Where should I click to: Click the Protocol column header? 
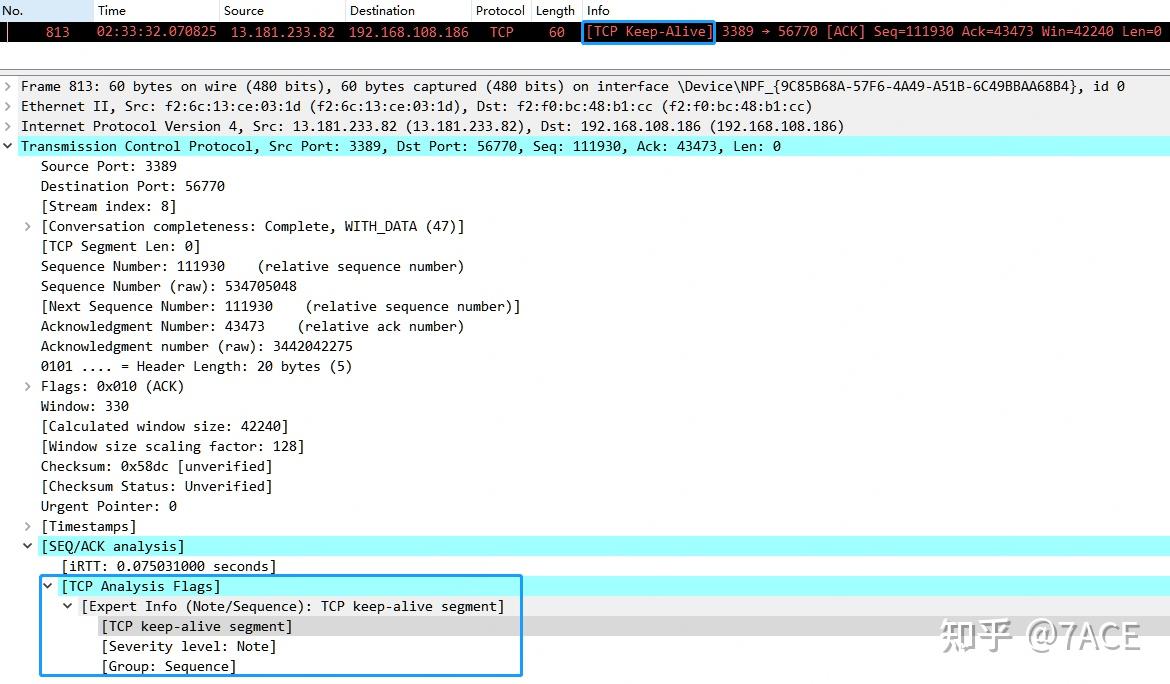pos(499,10)
